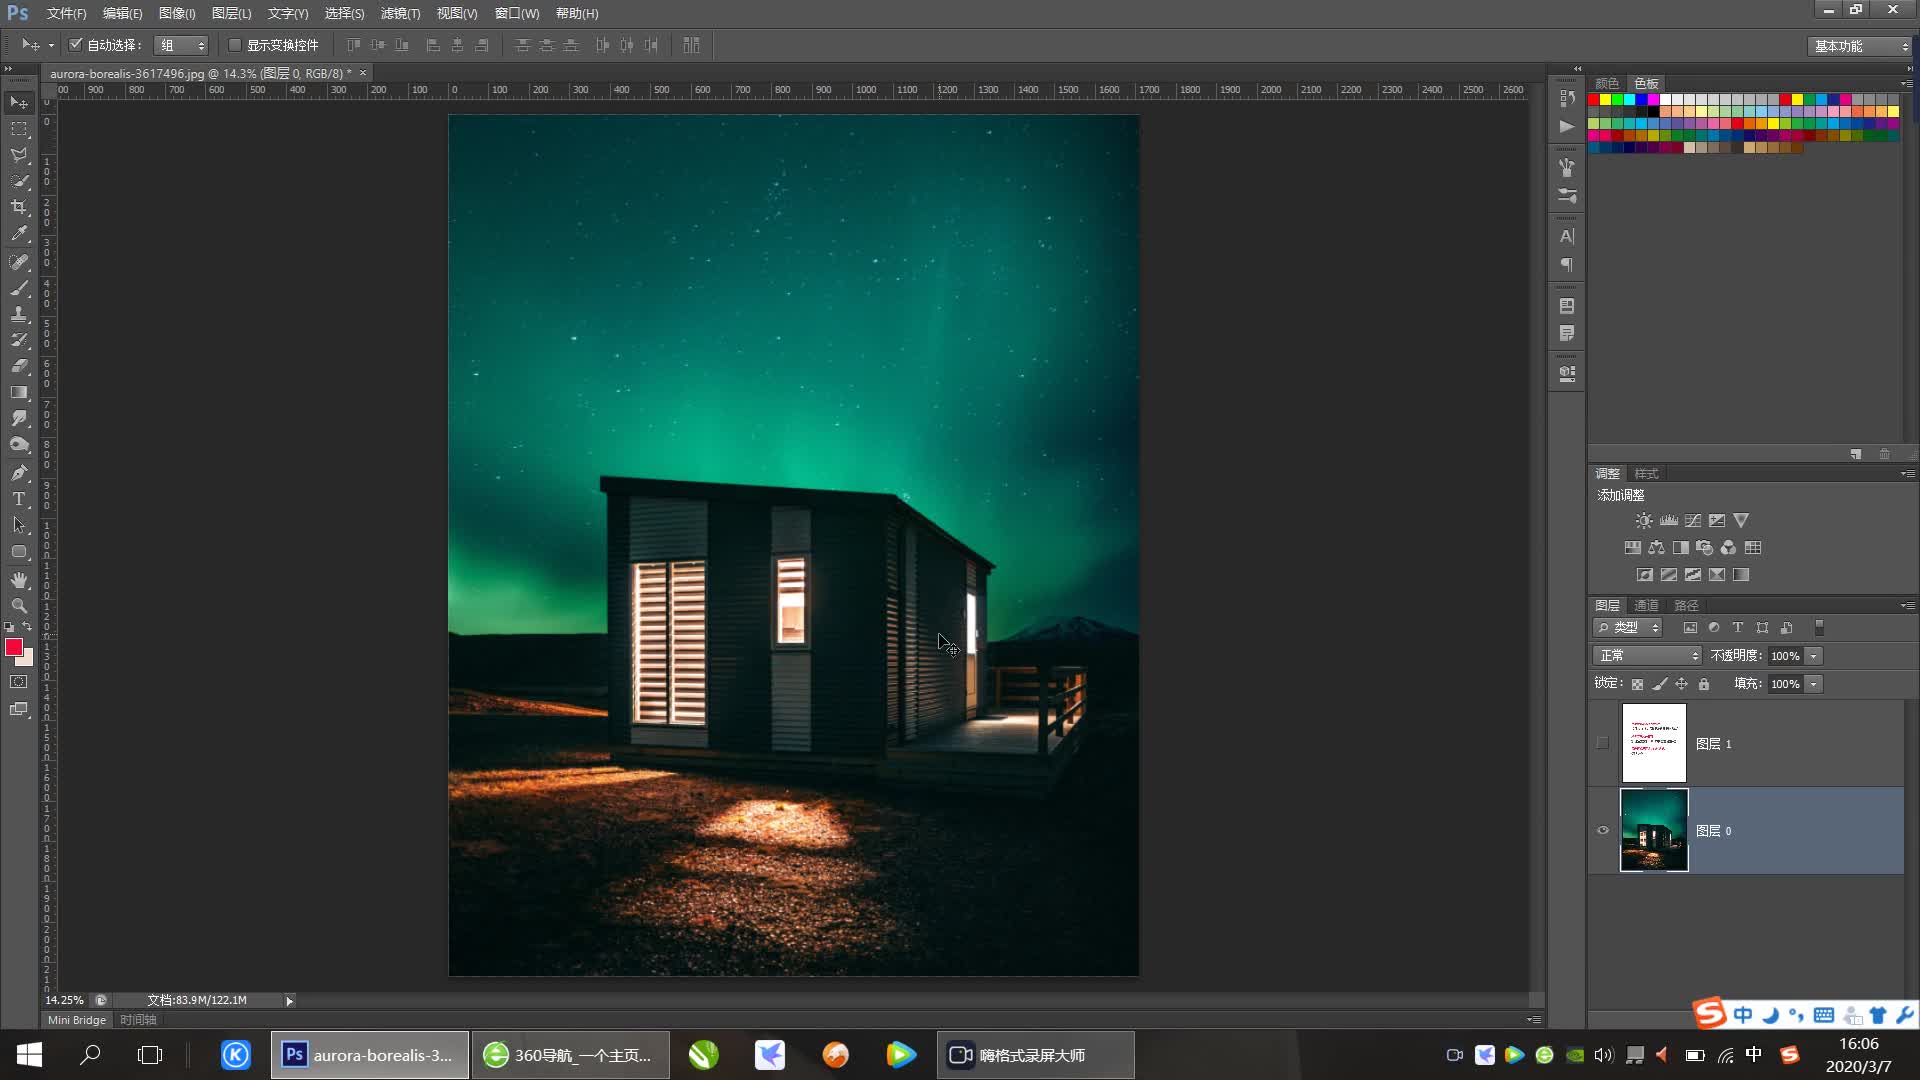The image size is (1920, 1080).
Task: Open the Mini Bridge panel
Action: pyautogui.click(x=77, y=1020)
